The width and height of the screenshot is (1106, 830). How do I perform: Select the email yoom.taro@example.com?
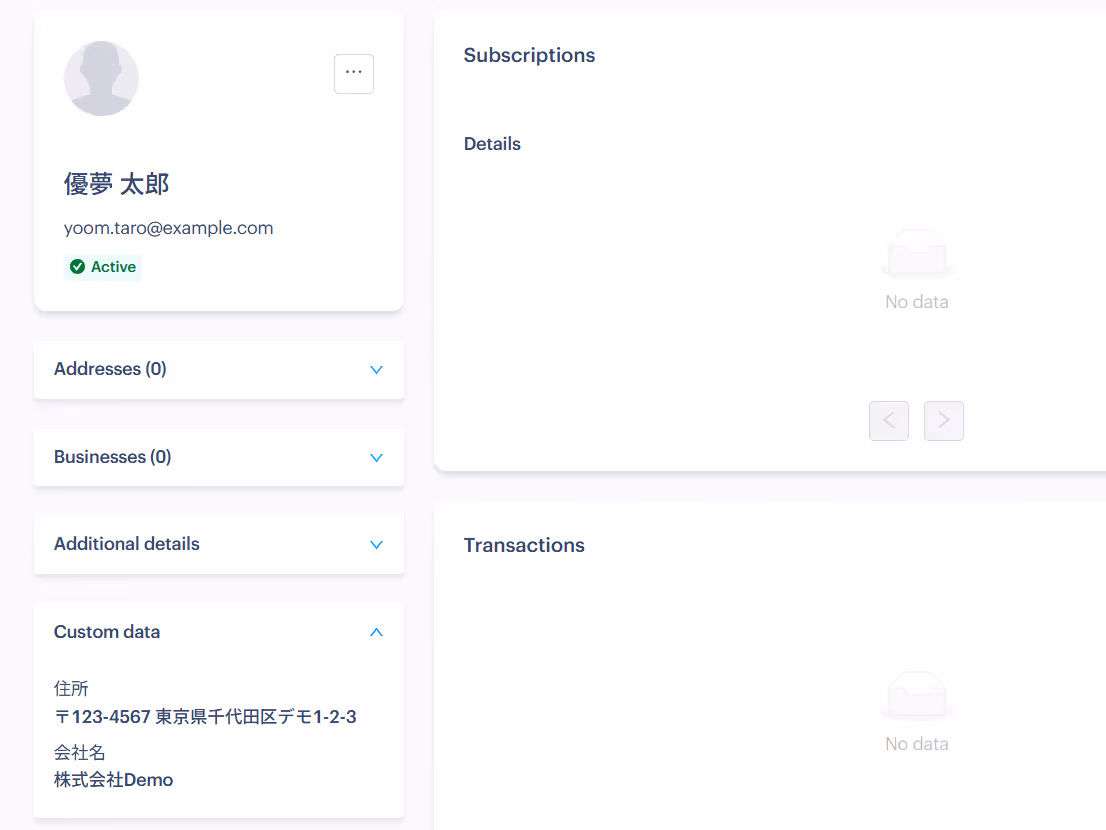[169, 228]
